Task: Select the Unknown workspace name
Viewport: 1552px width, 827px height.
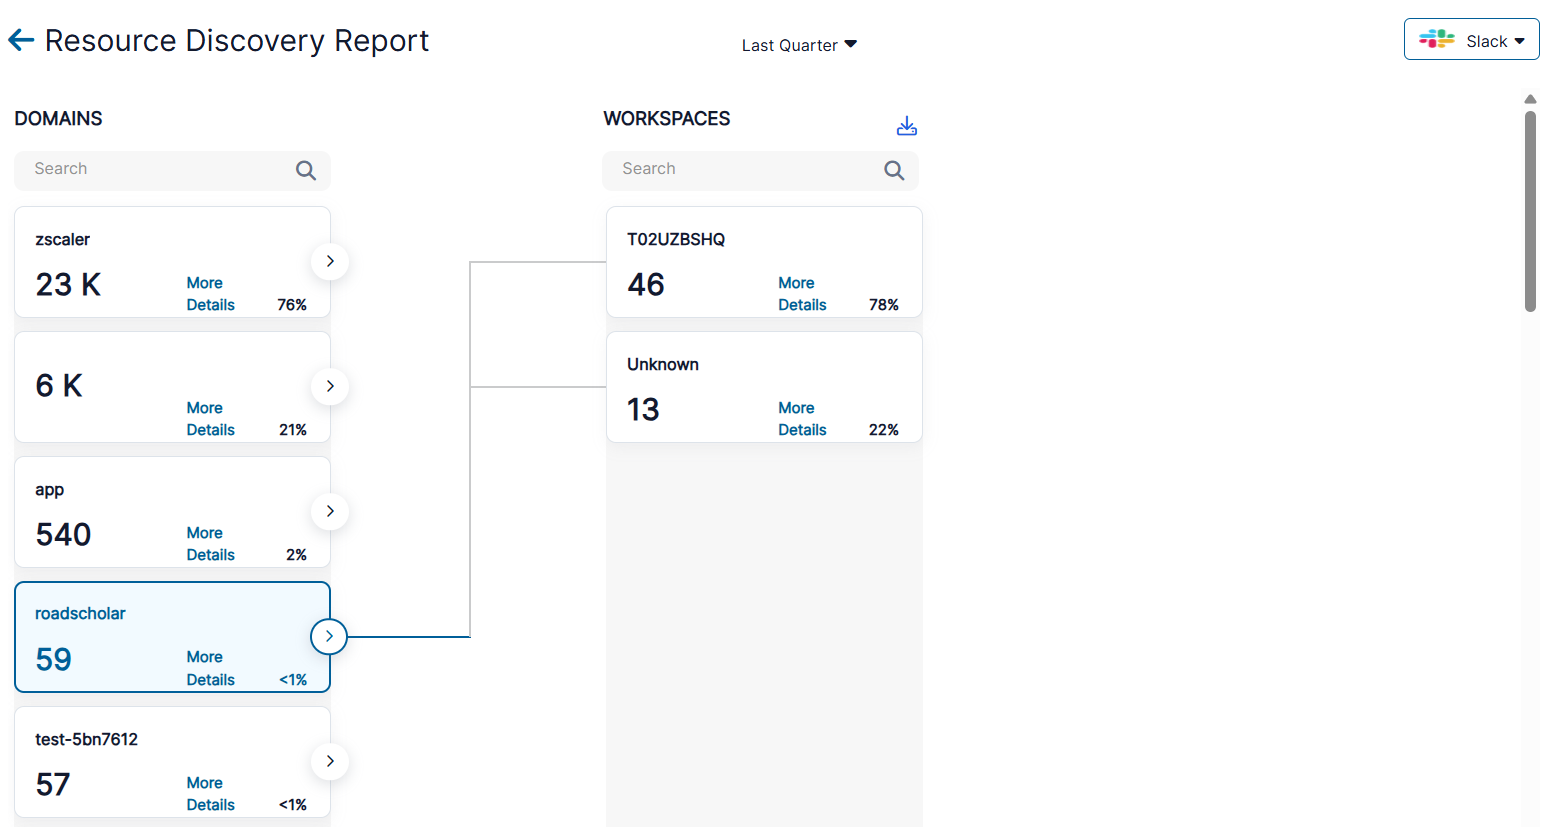Action: [663, 364]
